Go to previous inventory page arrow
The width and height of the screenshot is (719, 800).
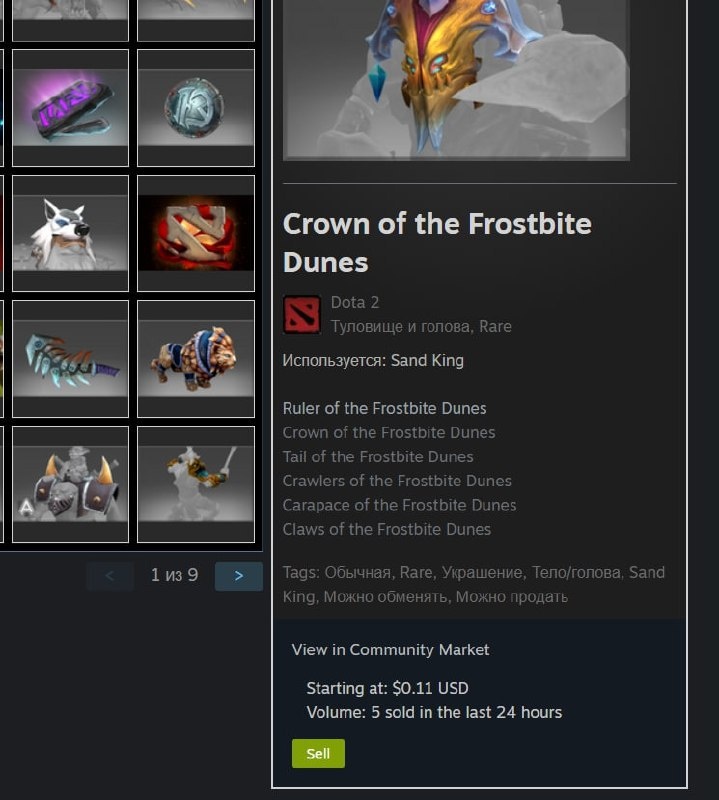tap(110, 576)
